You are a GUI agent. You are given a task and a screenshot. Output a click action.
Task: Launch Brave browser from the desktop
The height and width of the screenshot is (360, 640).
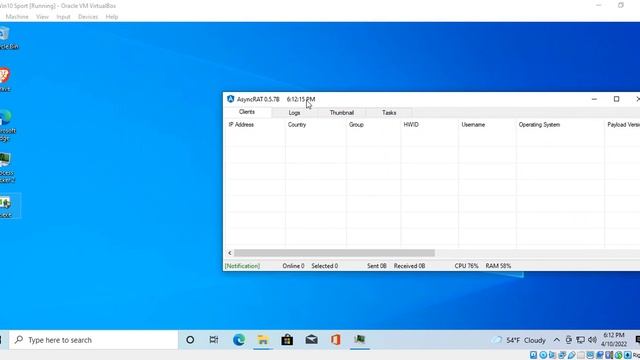click(x=4, y=80)
